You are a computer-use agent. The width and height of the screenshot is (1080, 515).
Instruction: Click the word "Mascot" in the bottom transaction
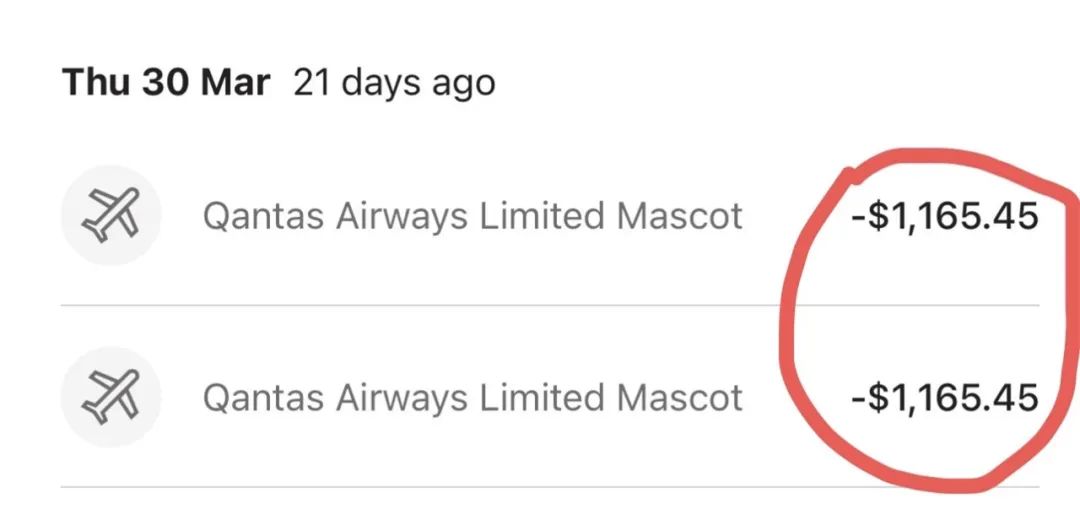tap(680, 398)
